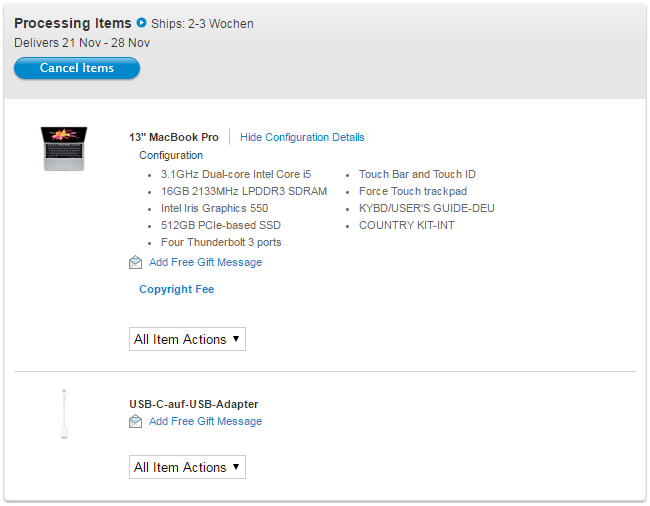Click the Force Touch trackpad line
Viewport: 650px width, 506px height.
pyautogui.click(x=412, y=191)
